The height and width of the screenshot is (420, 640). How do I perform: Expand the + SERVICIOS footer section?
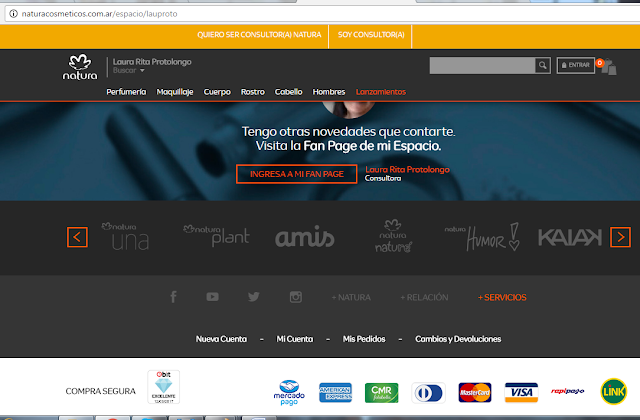tap(502, 298)
